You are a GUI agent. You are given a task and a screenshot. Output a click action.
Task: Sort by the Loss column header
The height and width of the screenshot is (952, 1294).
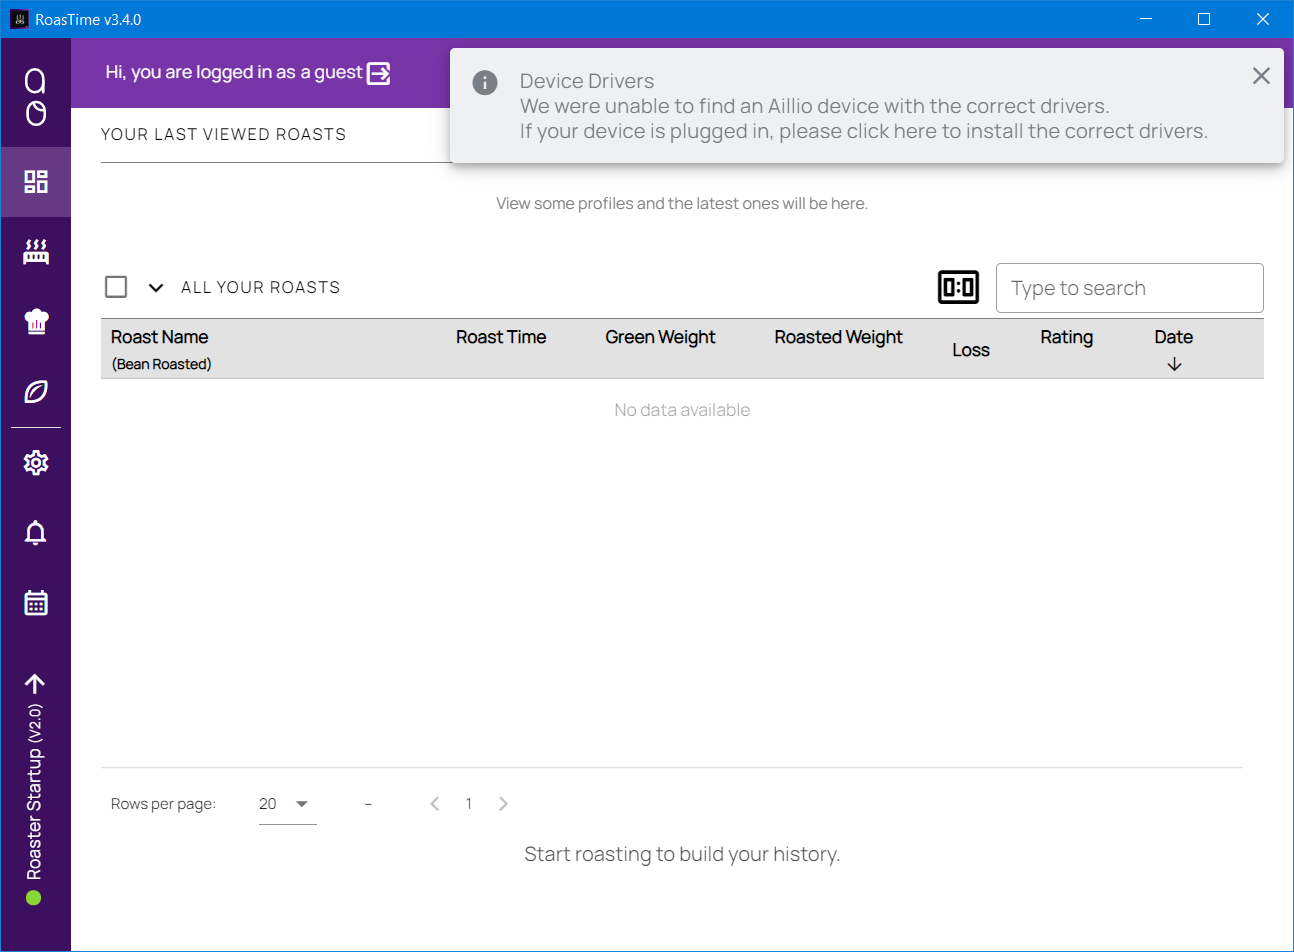coord(971,350)
